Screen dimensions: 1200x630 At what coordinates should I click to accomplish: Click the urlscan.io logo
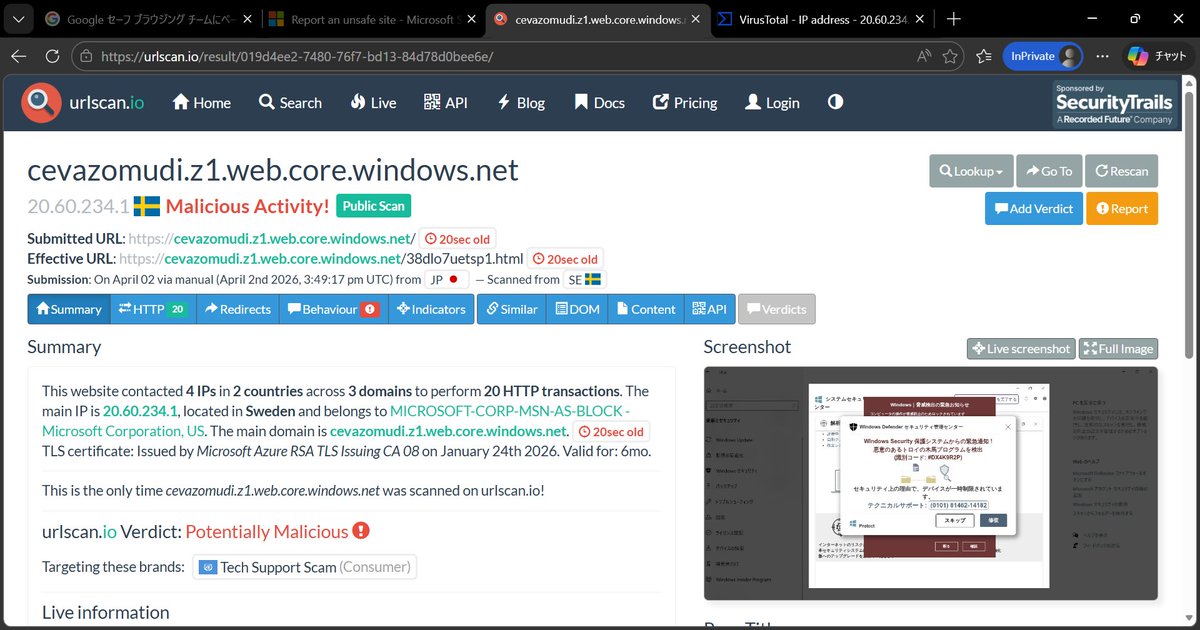(x=83, y=102)
